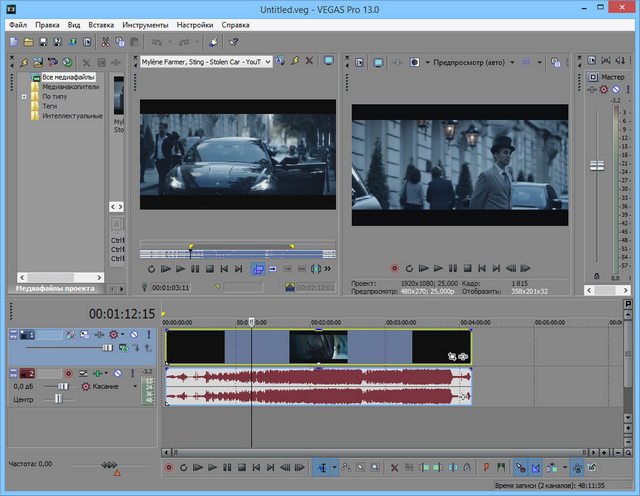
Task: Open the Касание automation mode dropdown
Action: click(x=136, y=386)
